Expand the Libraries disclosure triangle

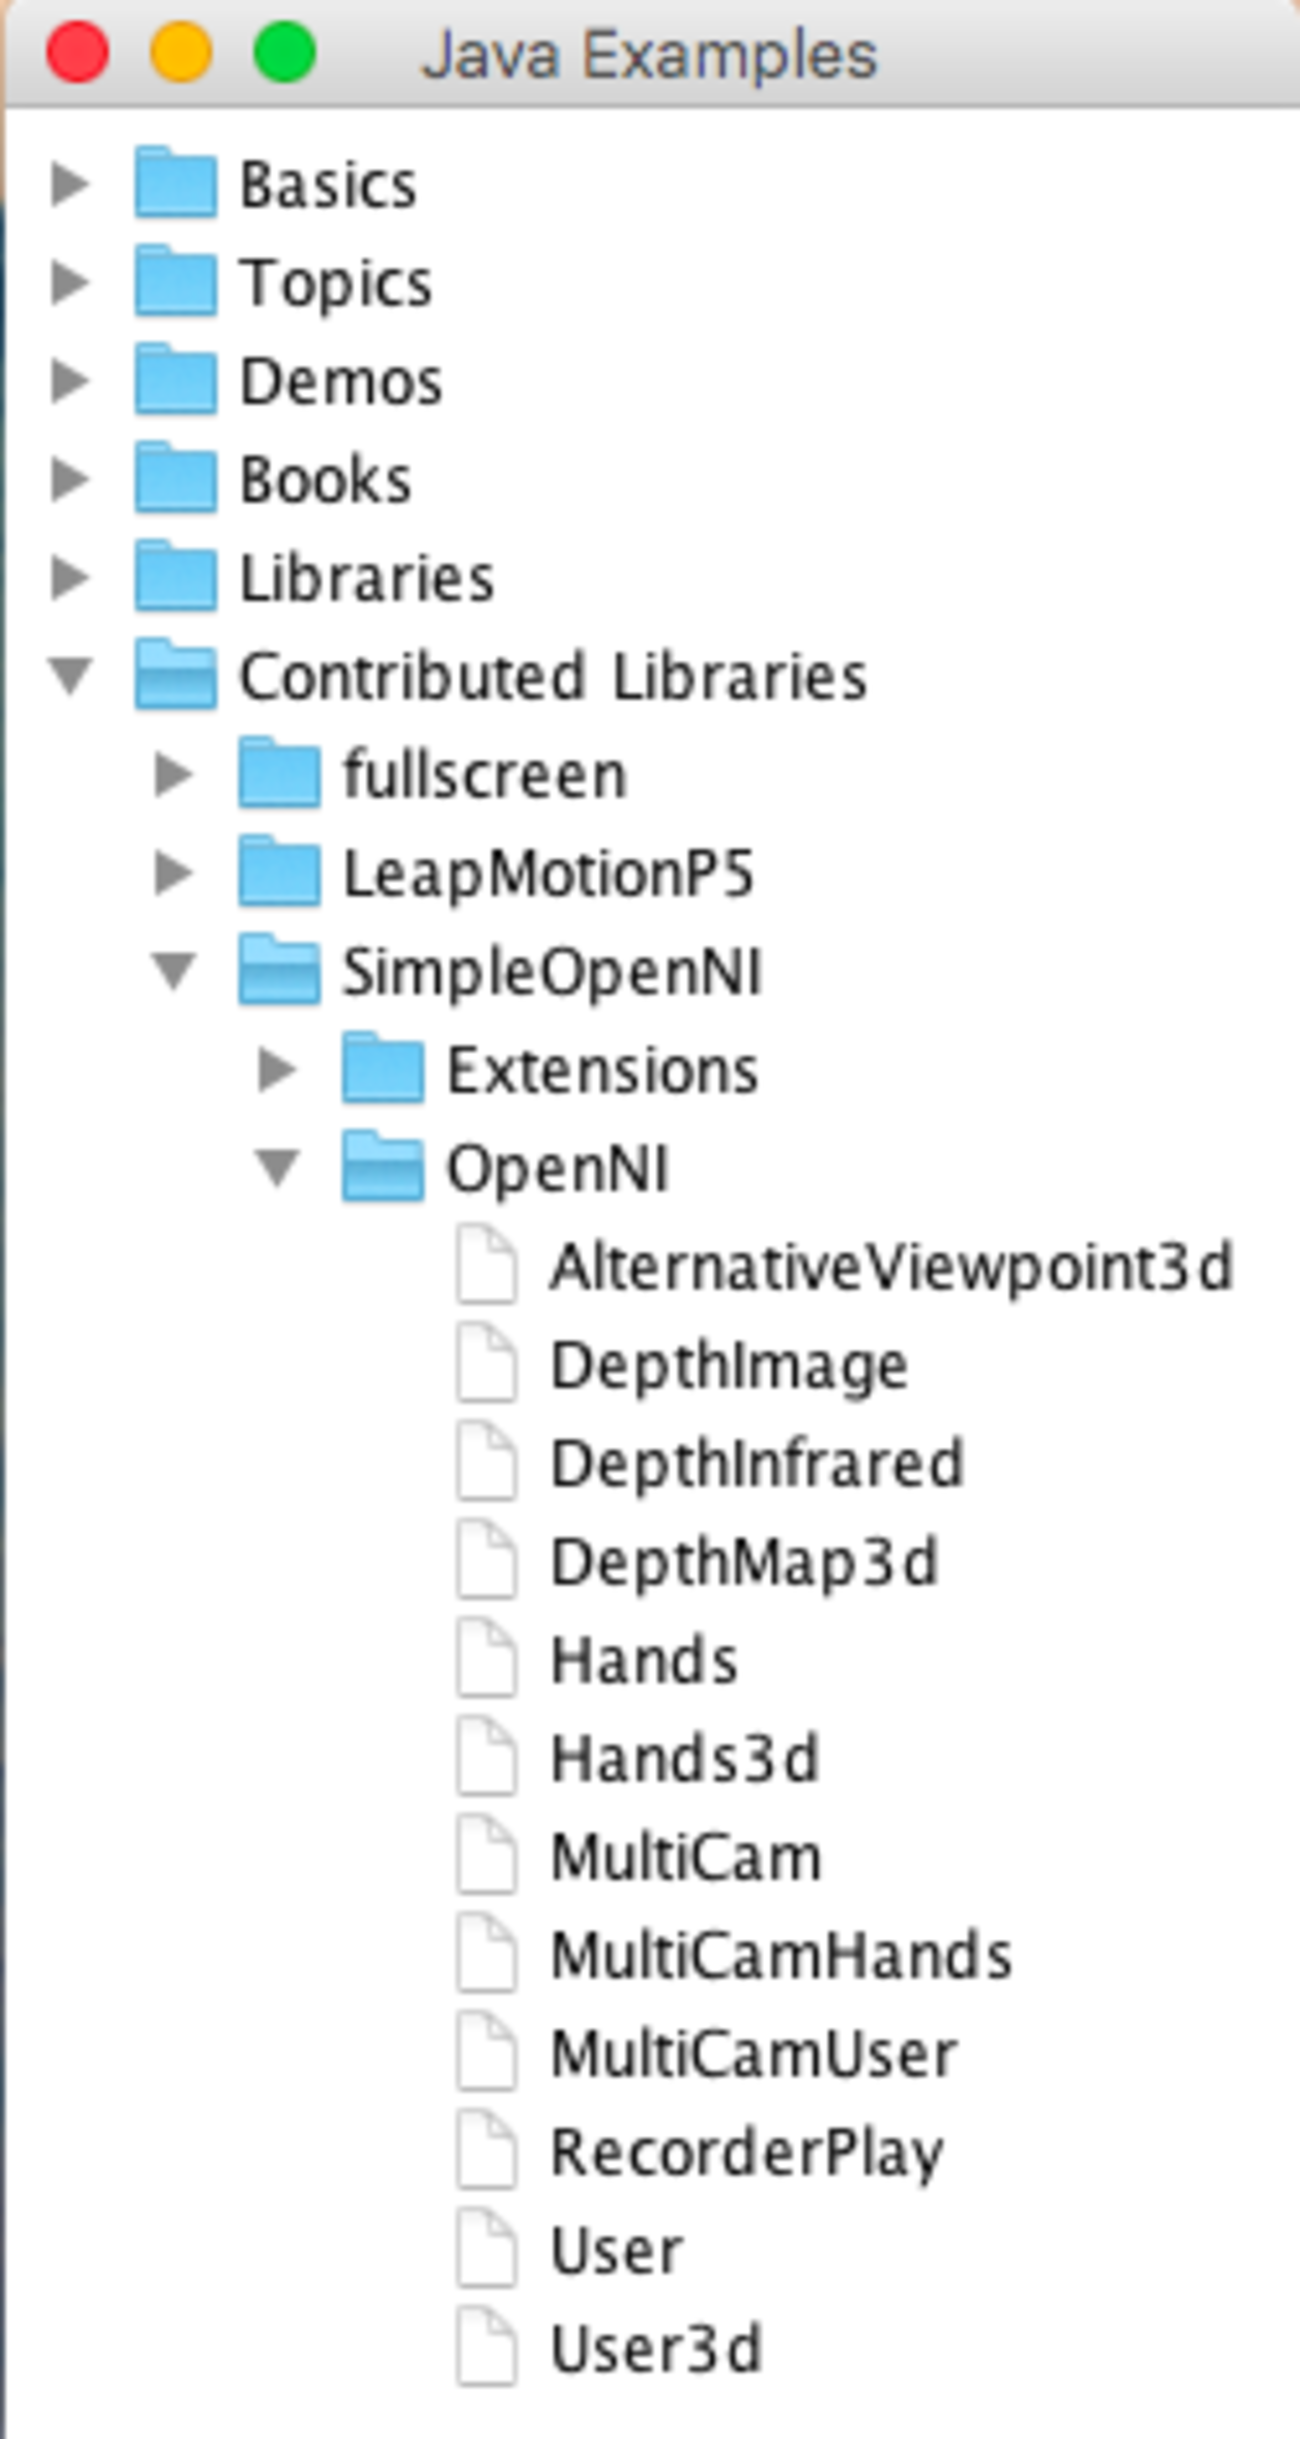point(70,577)
